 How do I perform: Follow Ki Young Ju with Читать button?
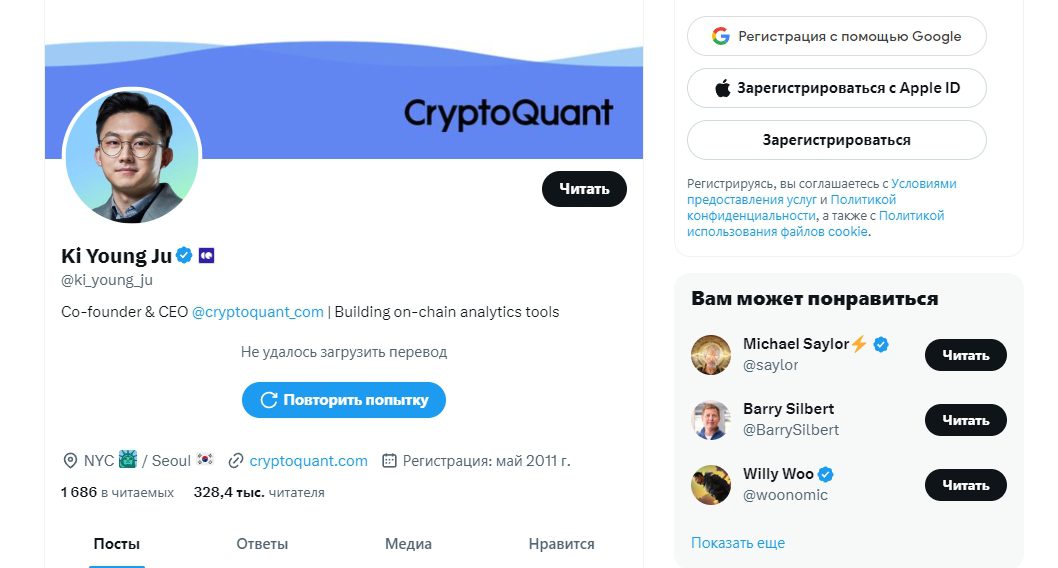(584, 189)
